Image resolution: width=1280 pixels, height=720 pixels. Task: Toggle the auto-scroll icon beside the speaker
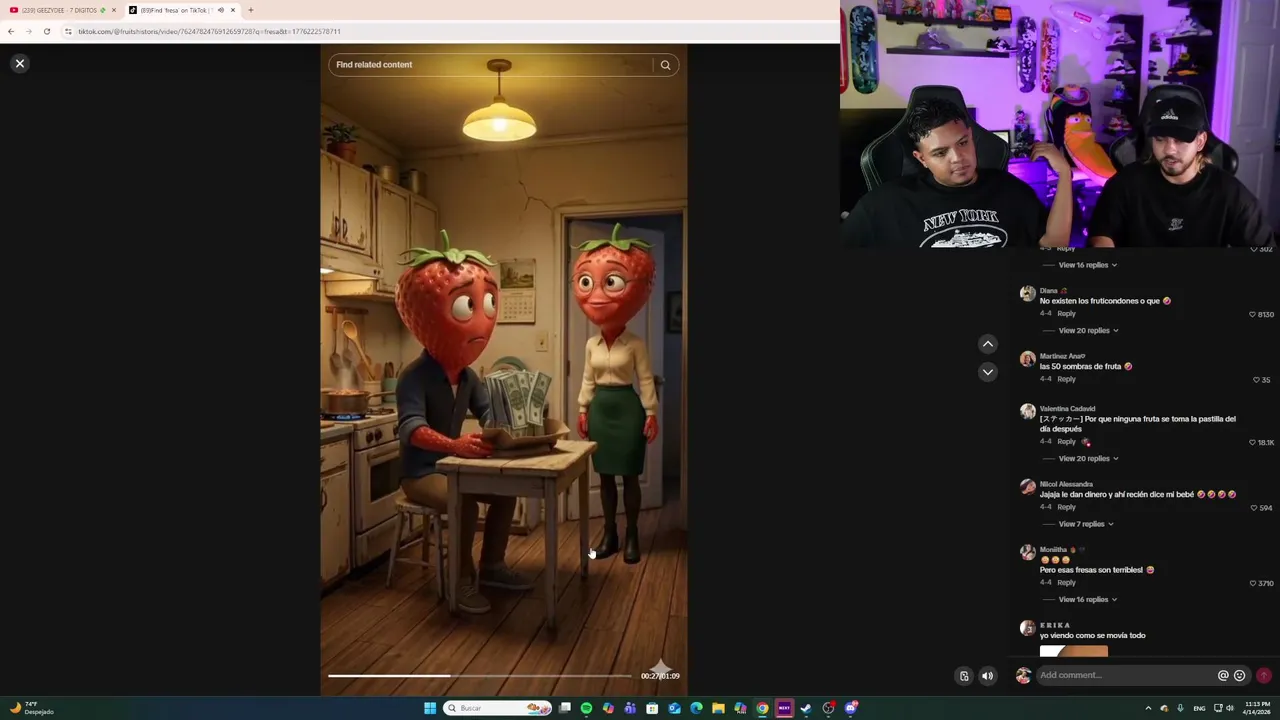click(x=964, y=676)
